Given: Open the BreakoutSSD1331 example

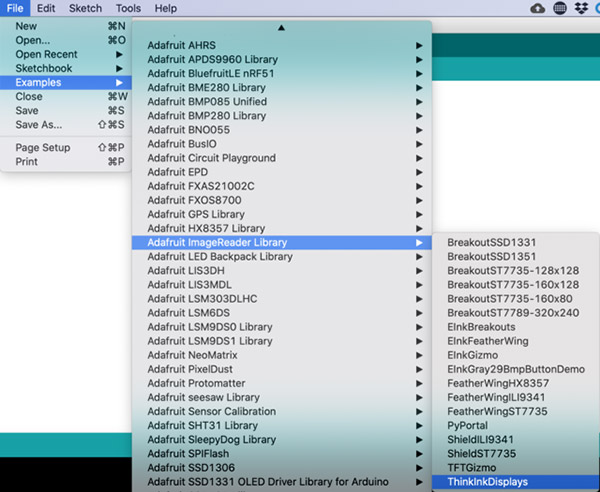Looking at the screenshot, I should click(516, 243).
